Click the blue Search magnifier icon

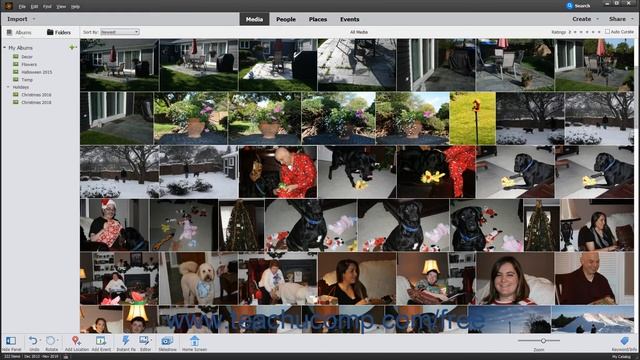click(570, 6)
